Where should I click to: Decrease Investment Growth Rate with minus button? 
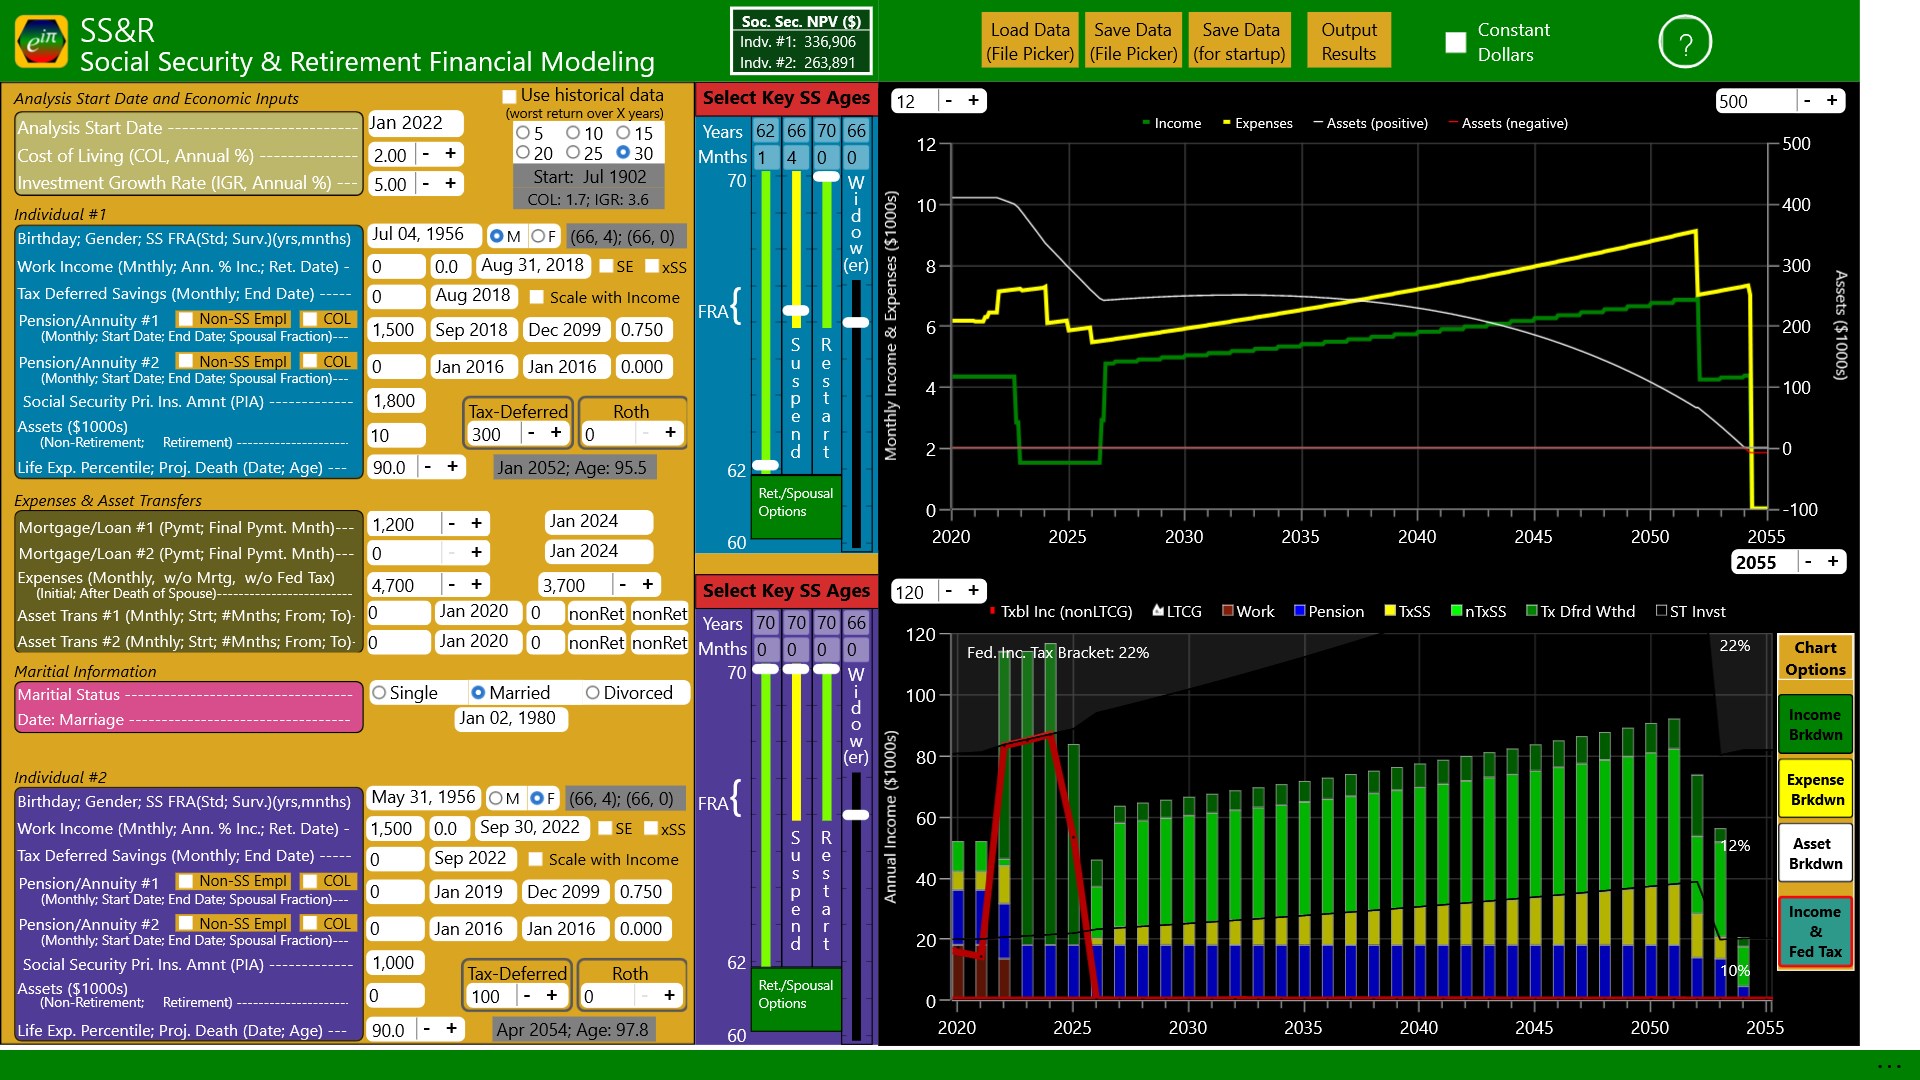(426, 184)
